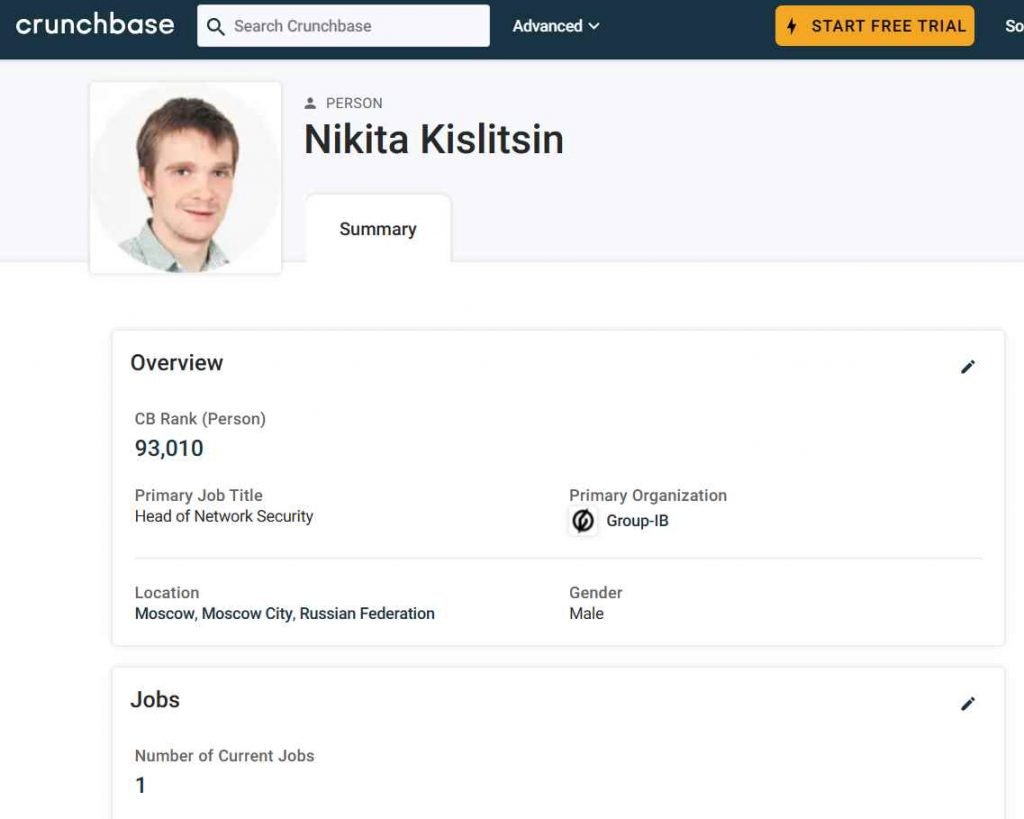The width and height of the screenshot is (1024, 819).
Task: Edit the Overview section pencil icon
Action: 968,367
